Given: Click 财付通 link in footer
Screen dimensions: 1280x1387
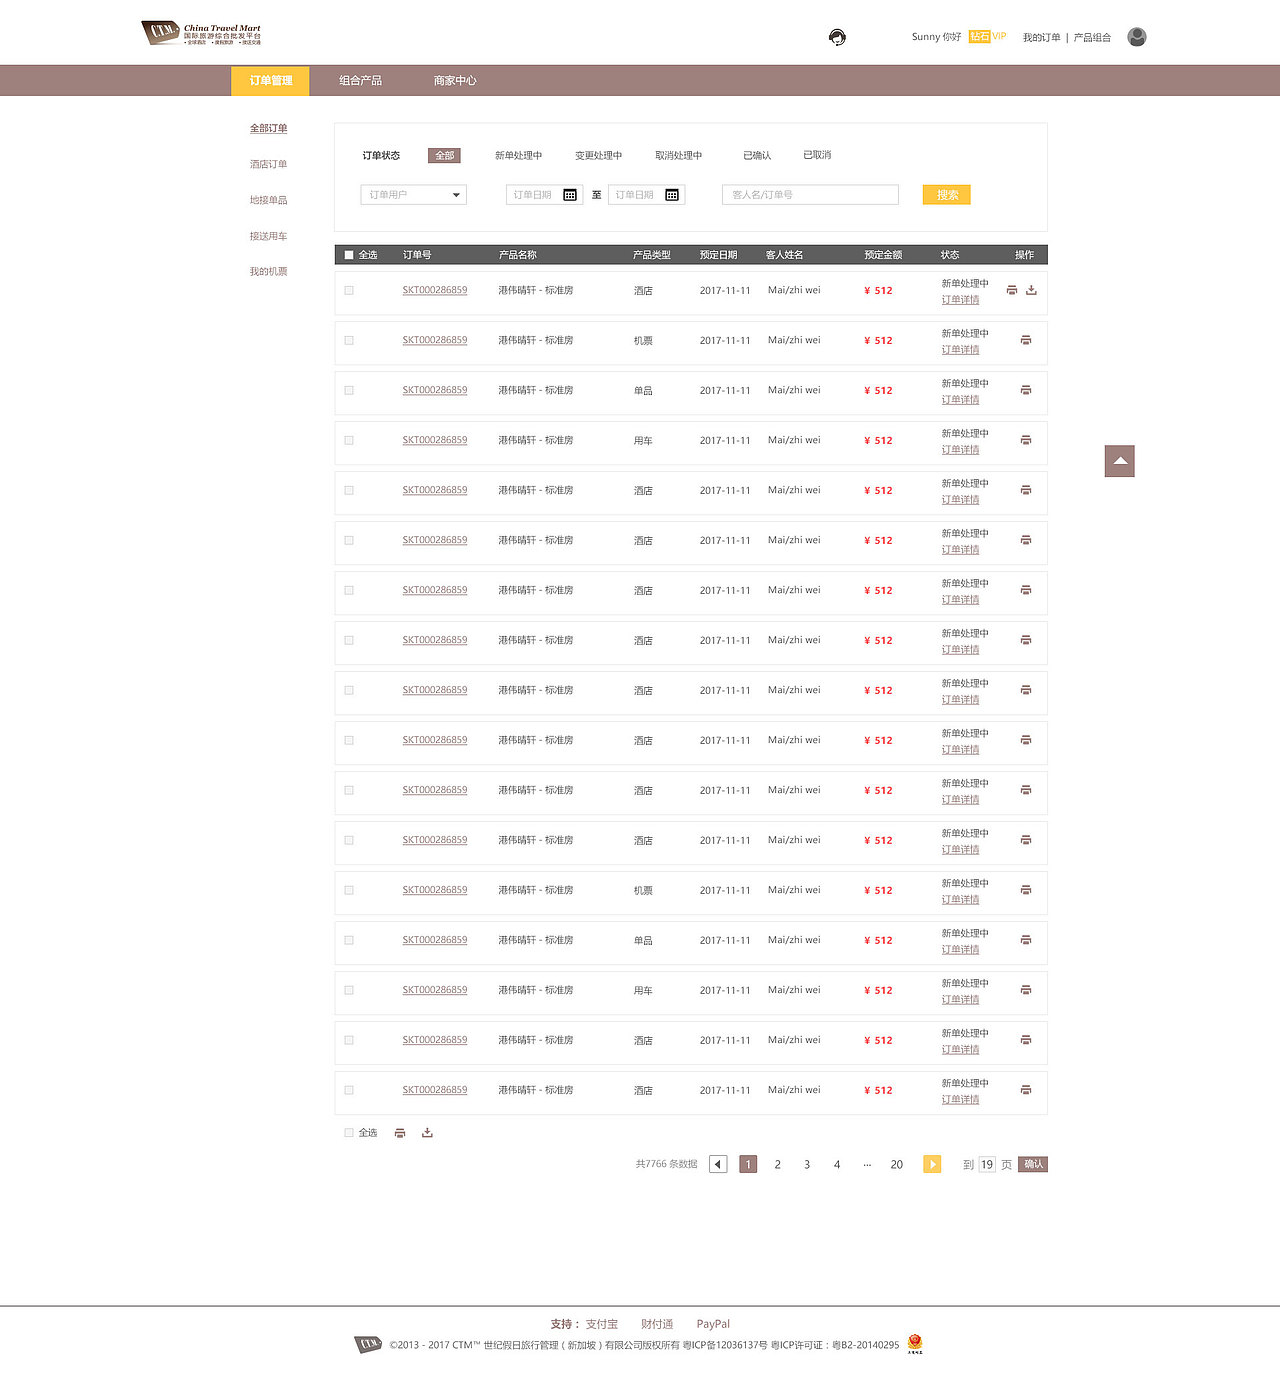Looking at the screenshot, I should (x=657, y=1324).
